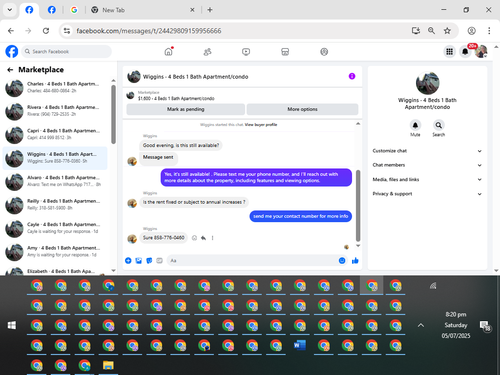500x375 pixels.
Task: Select the Wiggins conversation in list
Action: [x=55, y=158]
